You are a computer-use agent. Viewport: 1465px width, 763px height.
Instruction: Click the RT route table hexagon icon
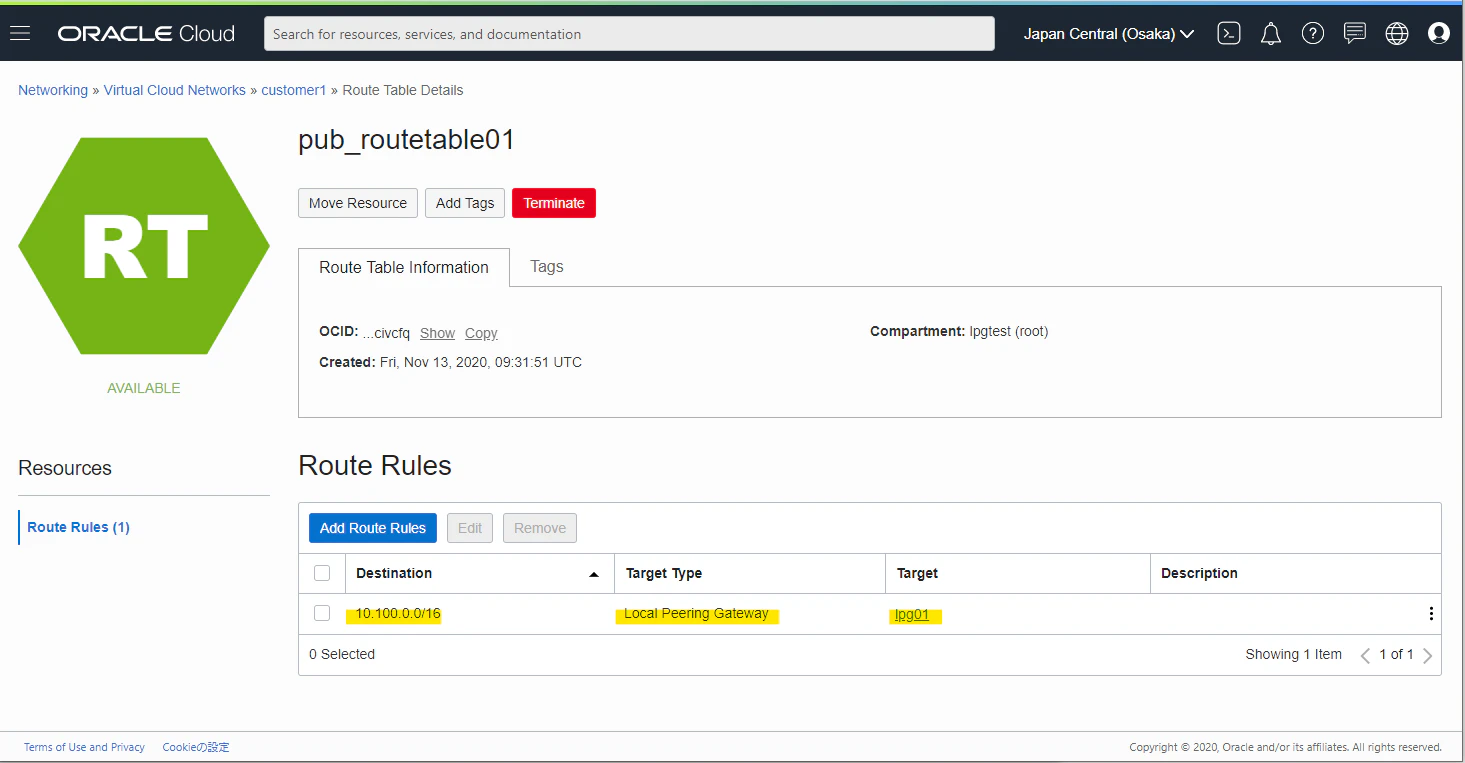click(x=144, y=246)
